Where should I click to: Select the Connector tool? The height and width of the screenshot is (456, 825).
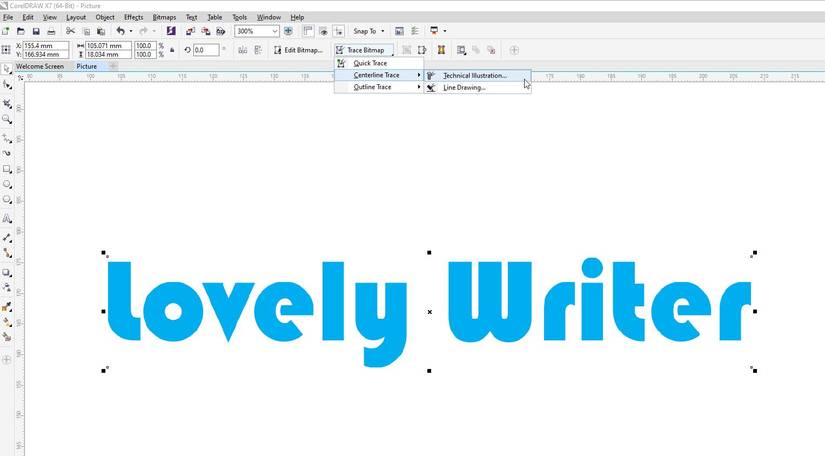pyautogui.click(x=7, y=253)
